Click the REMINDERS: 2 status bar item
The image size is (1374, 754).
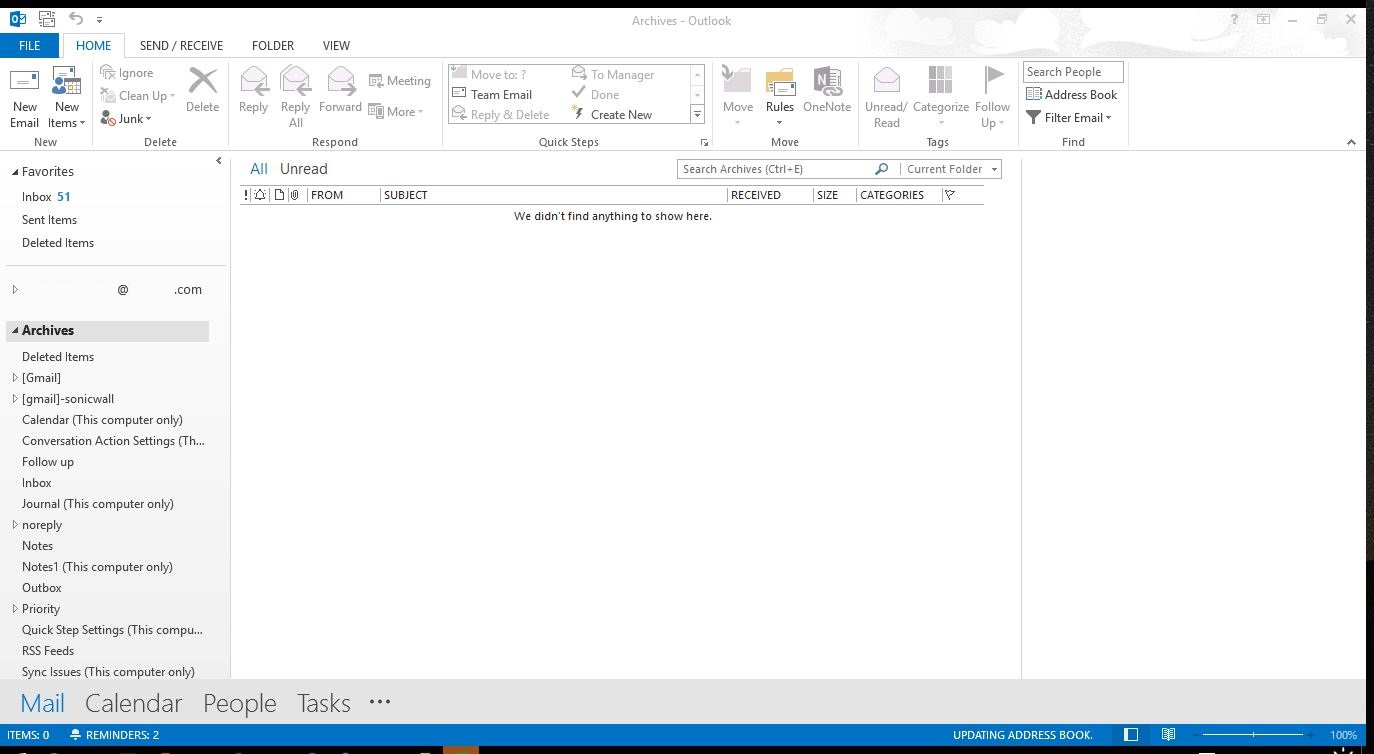(114, 735)
